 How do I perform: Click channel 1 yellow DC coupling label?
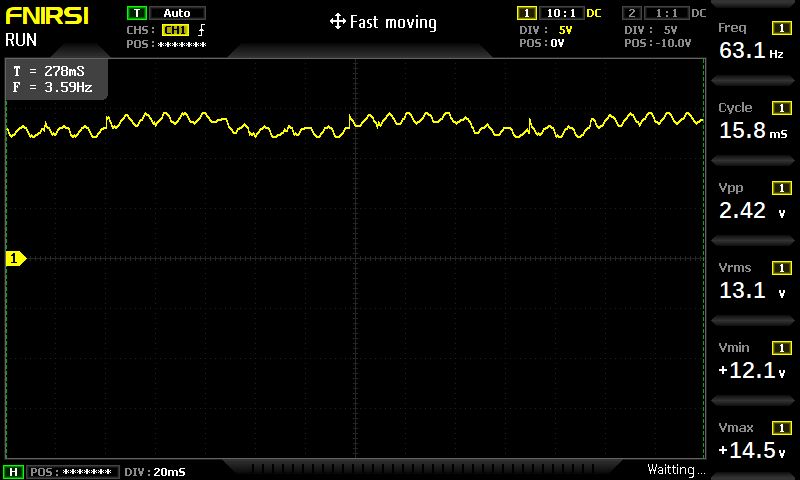click(x=594, y=13)
